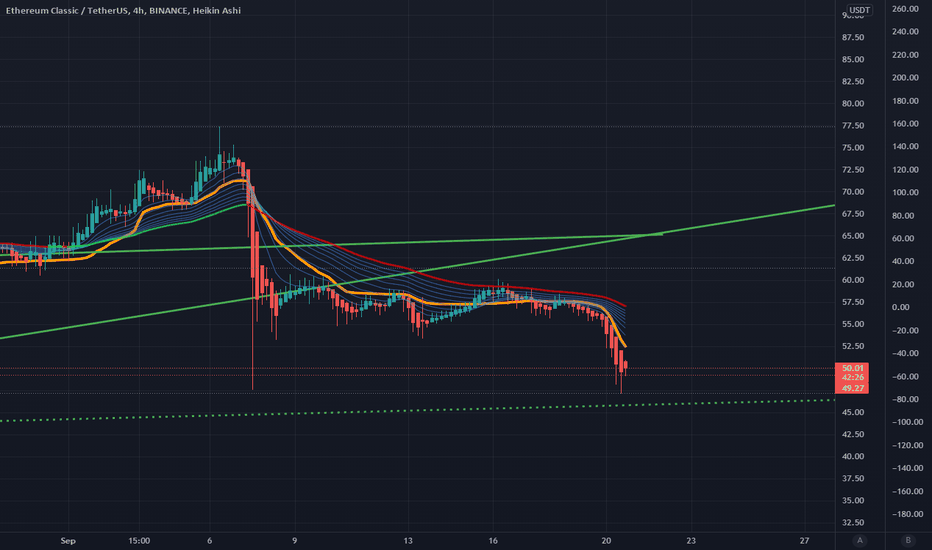This screenshot has height=550, width=932.
Task: Click the 65.00 price axis label
Action: [x=853, y=235]
